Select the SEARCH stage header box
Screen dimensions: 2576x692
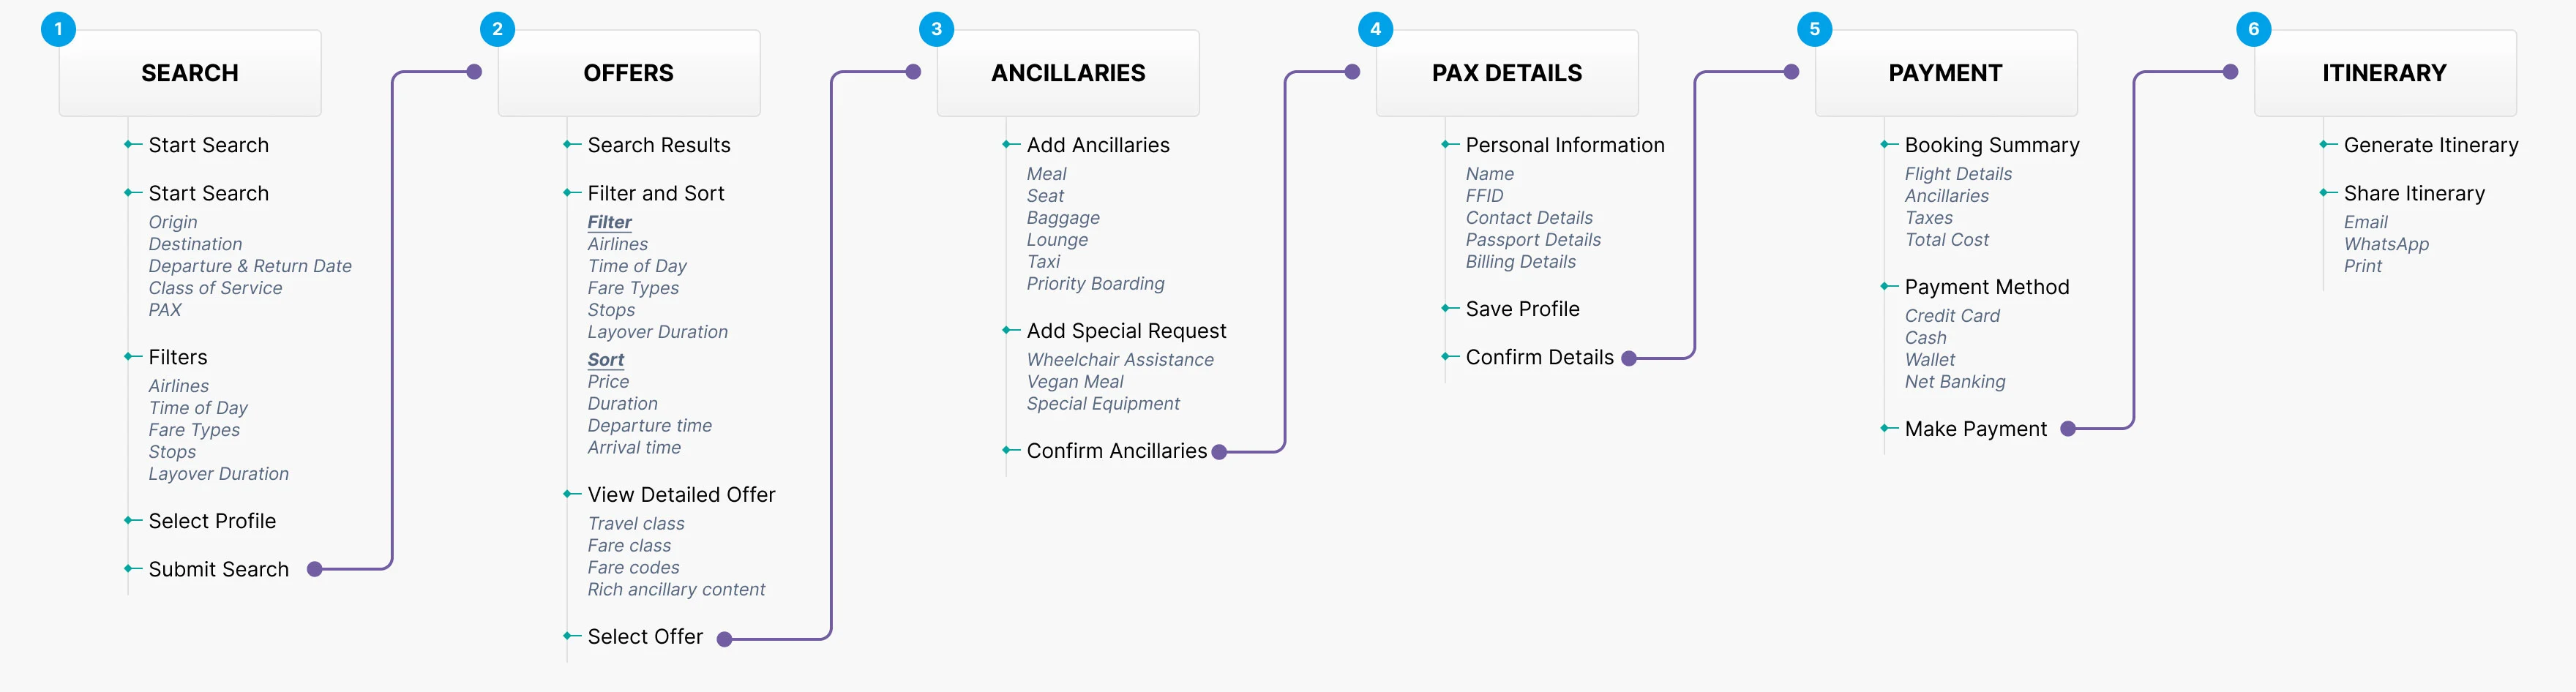[190, 73]
